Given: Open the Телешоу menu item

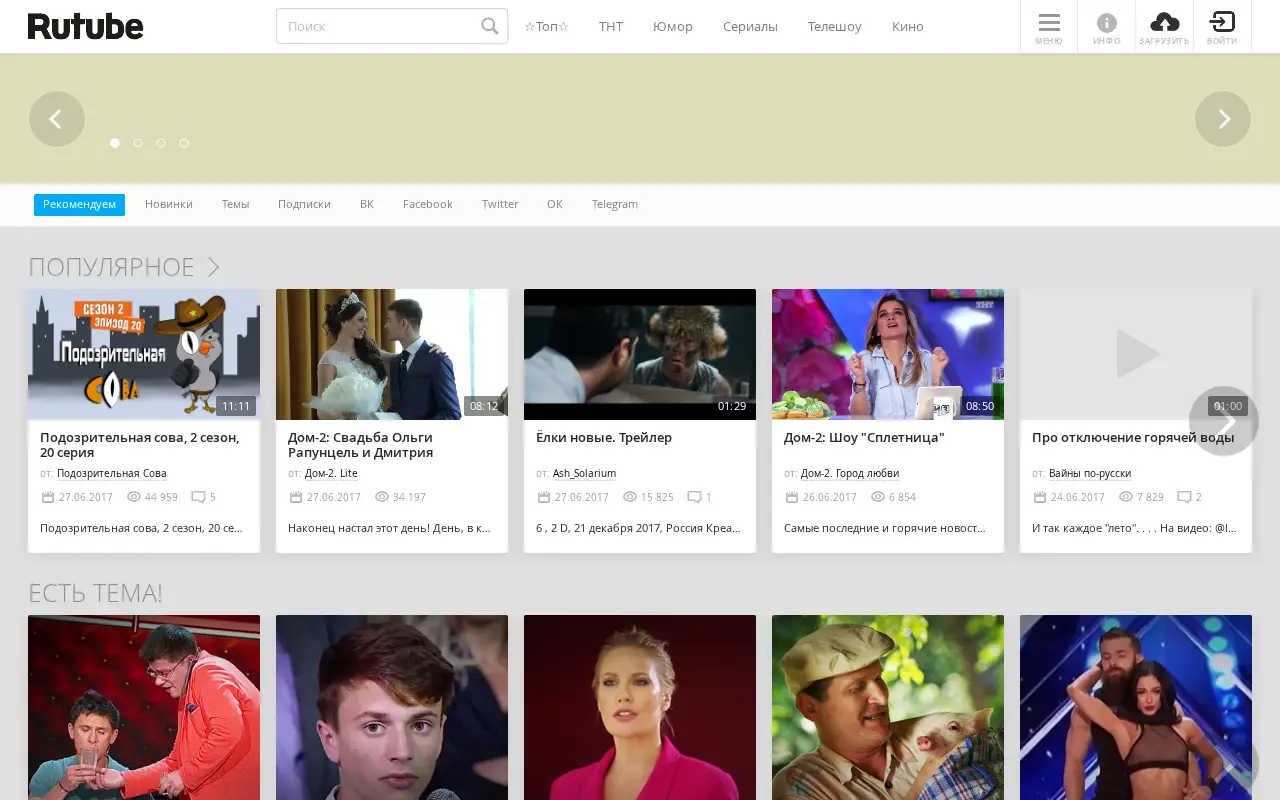Looking at the screenshot, I should (835, 27).
